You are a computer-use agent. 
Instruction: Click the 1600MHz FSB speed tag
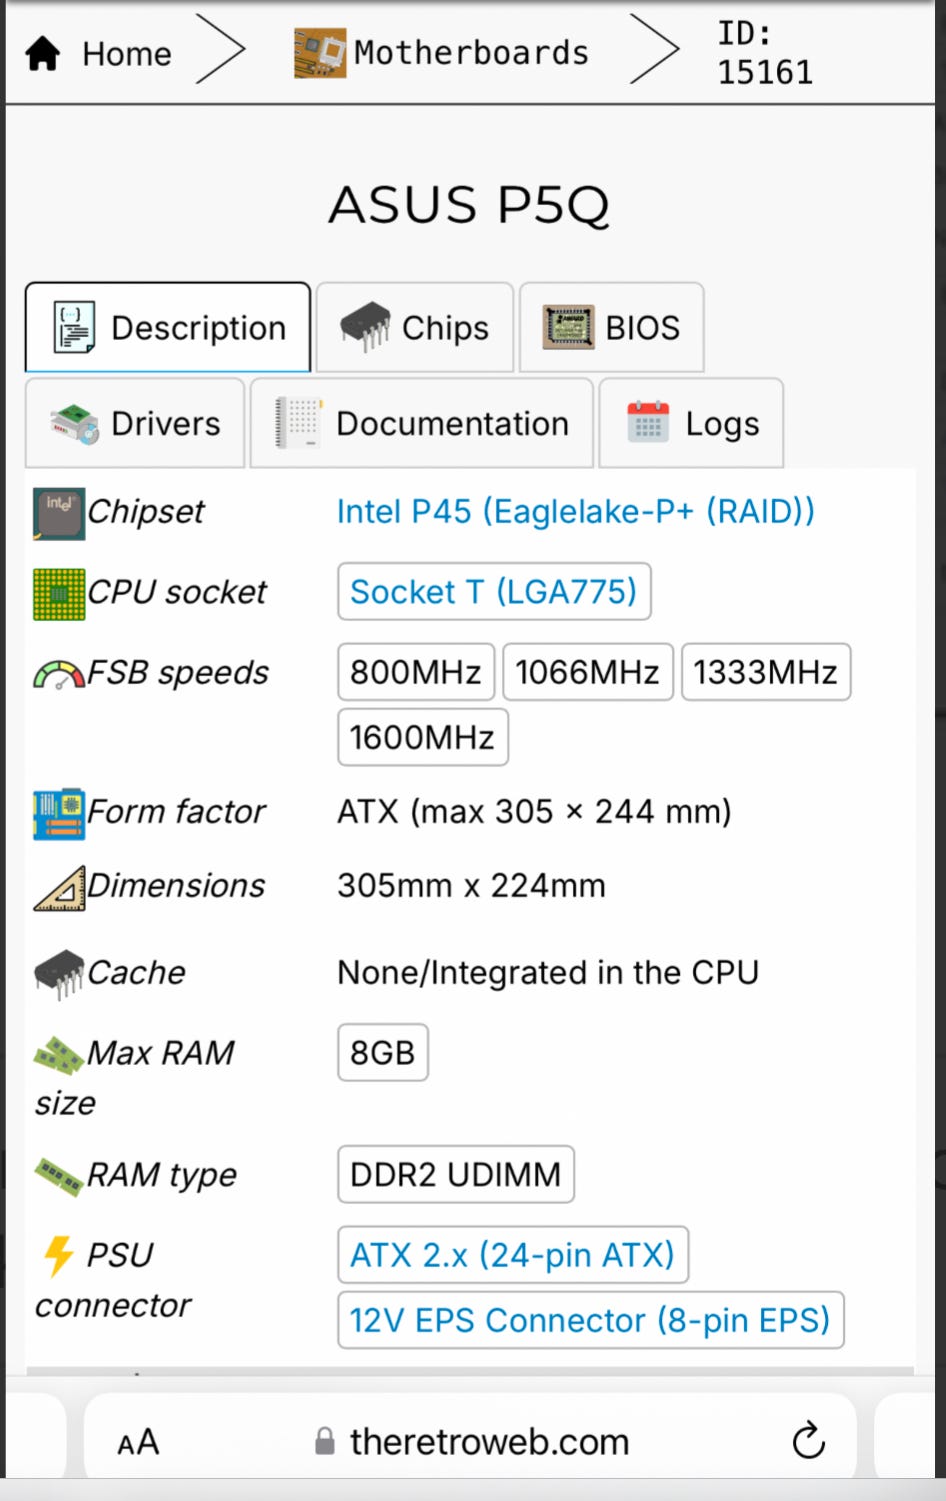423,737
